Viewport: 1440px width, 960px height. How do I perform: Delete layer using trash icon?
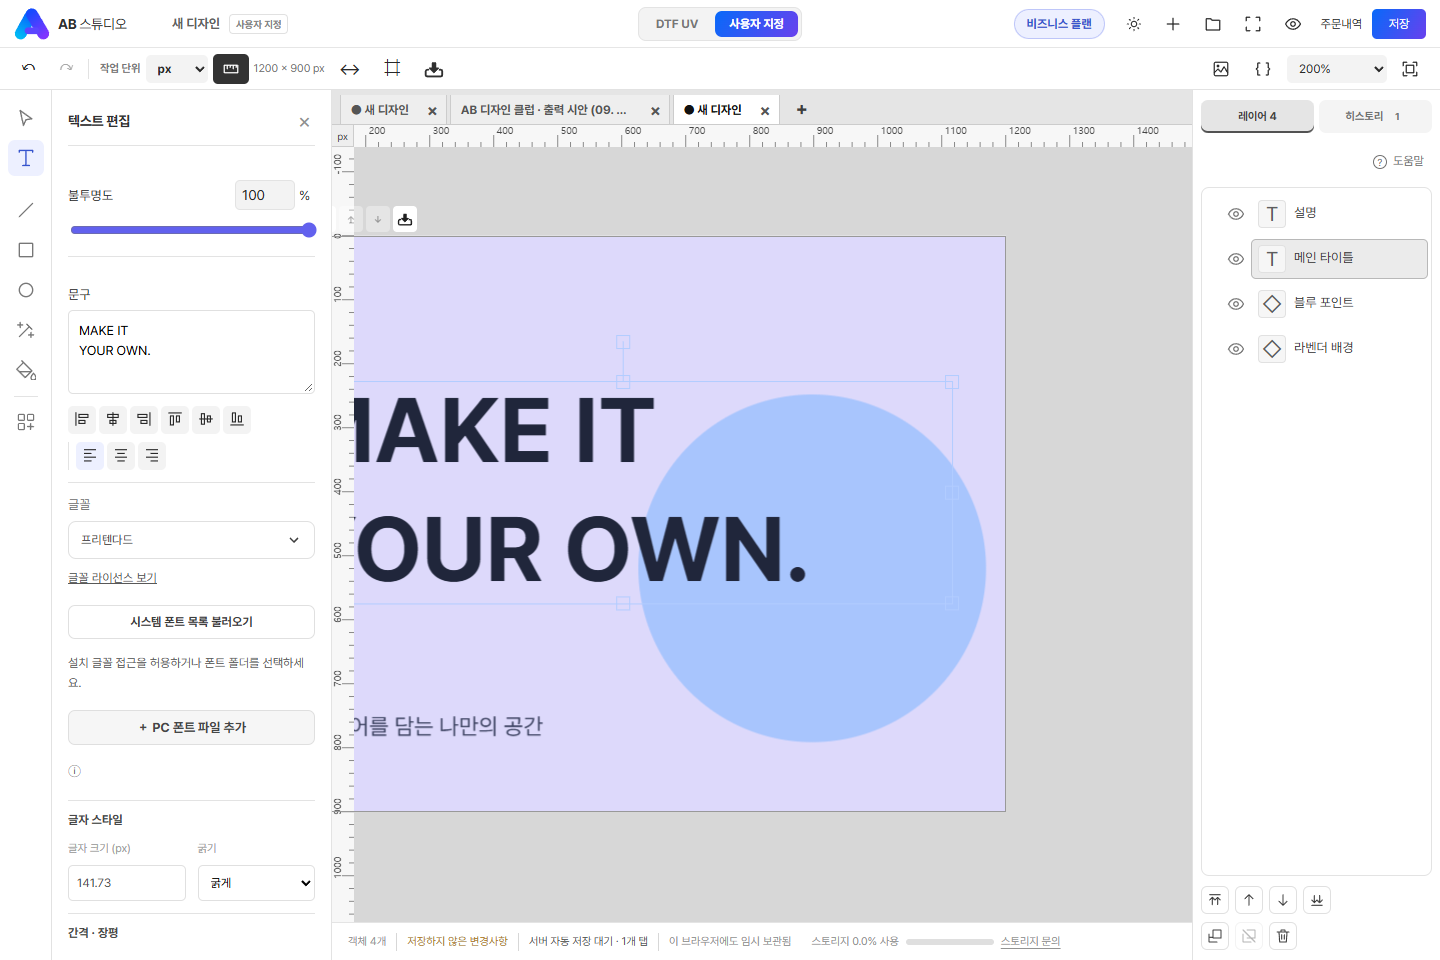pos(1283,936)
